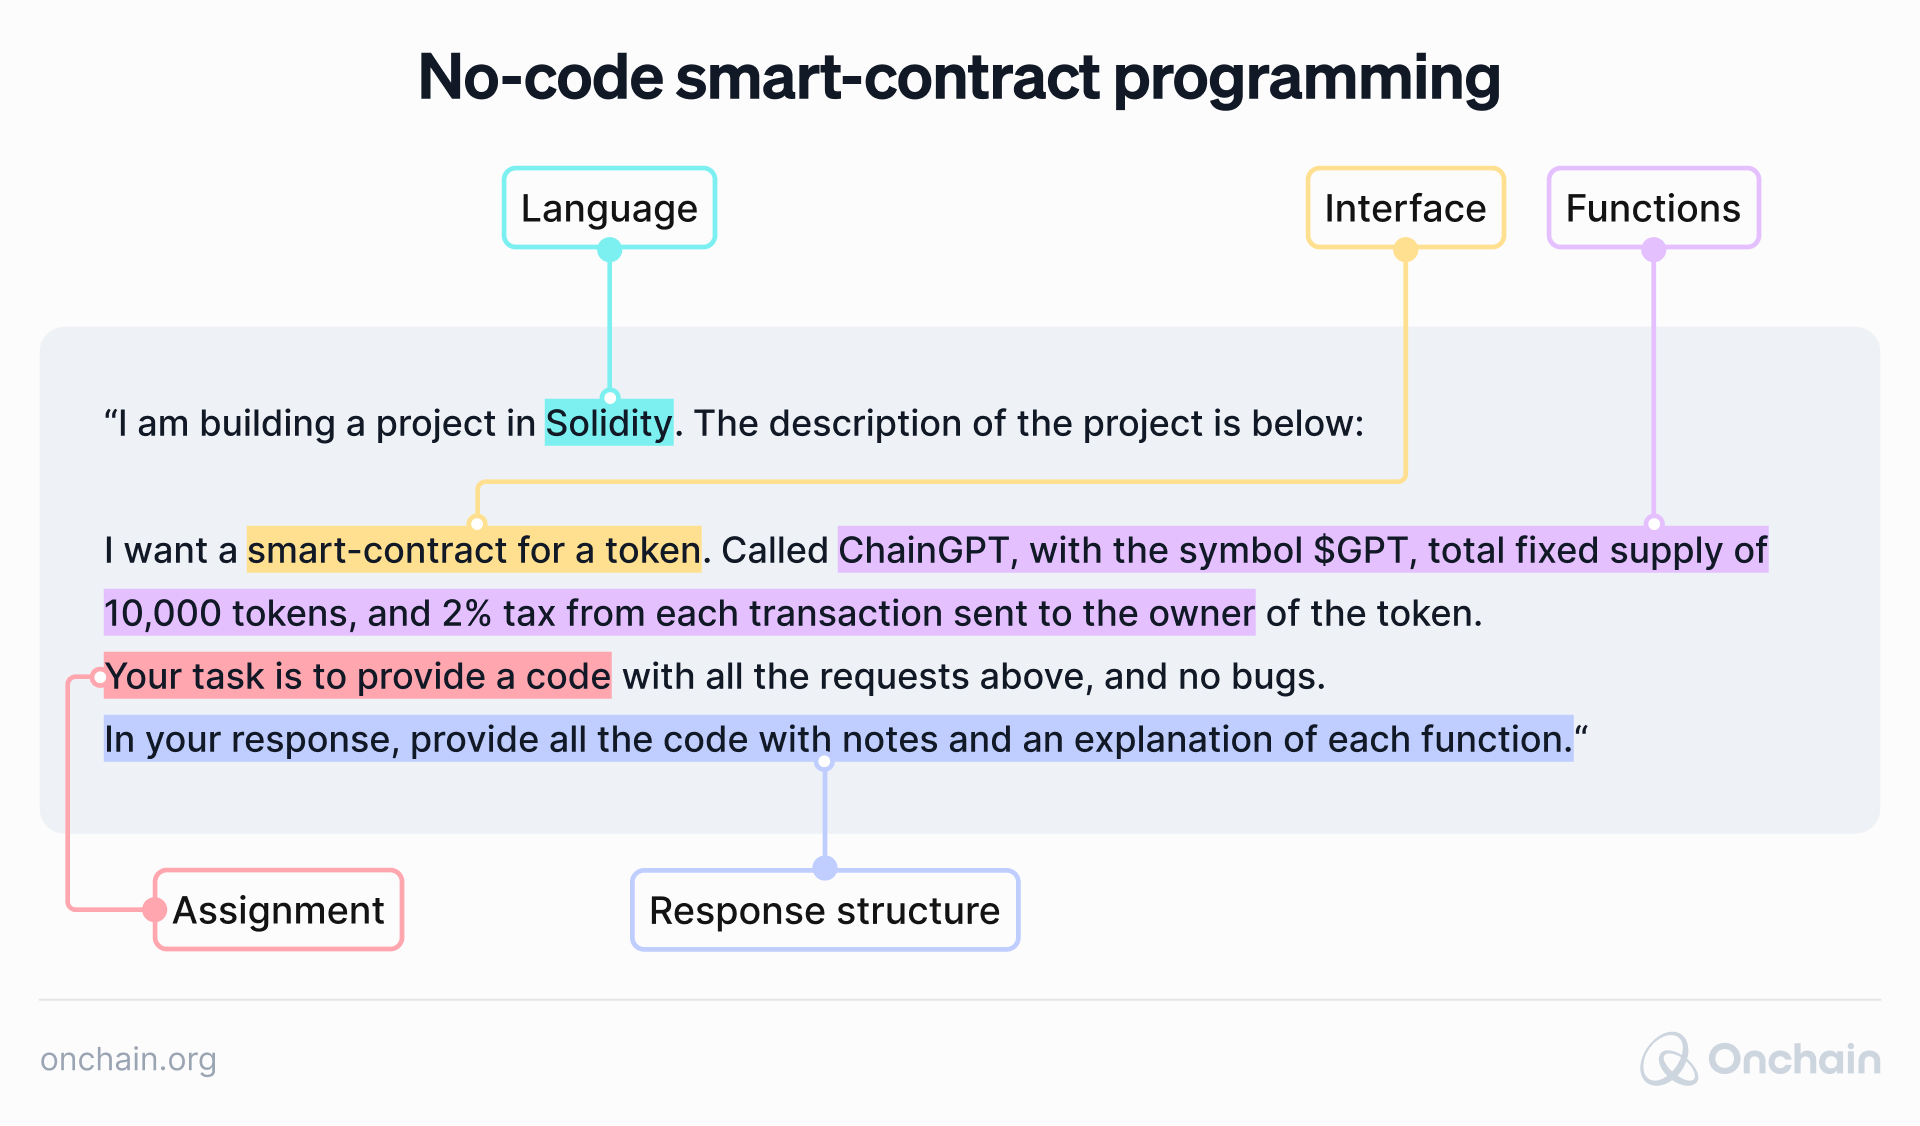Click the yellow dot below Interface label
Screen dimensions: 1920x1126
coord(1405,250)
